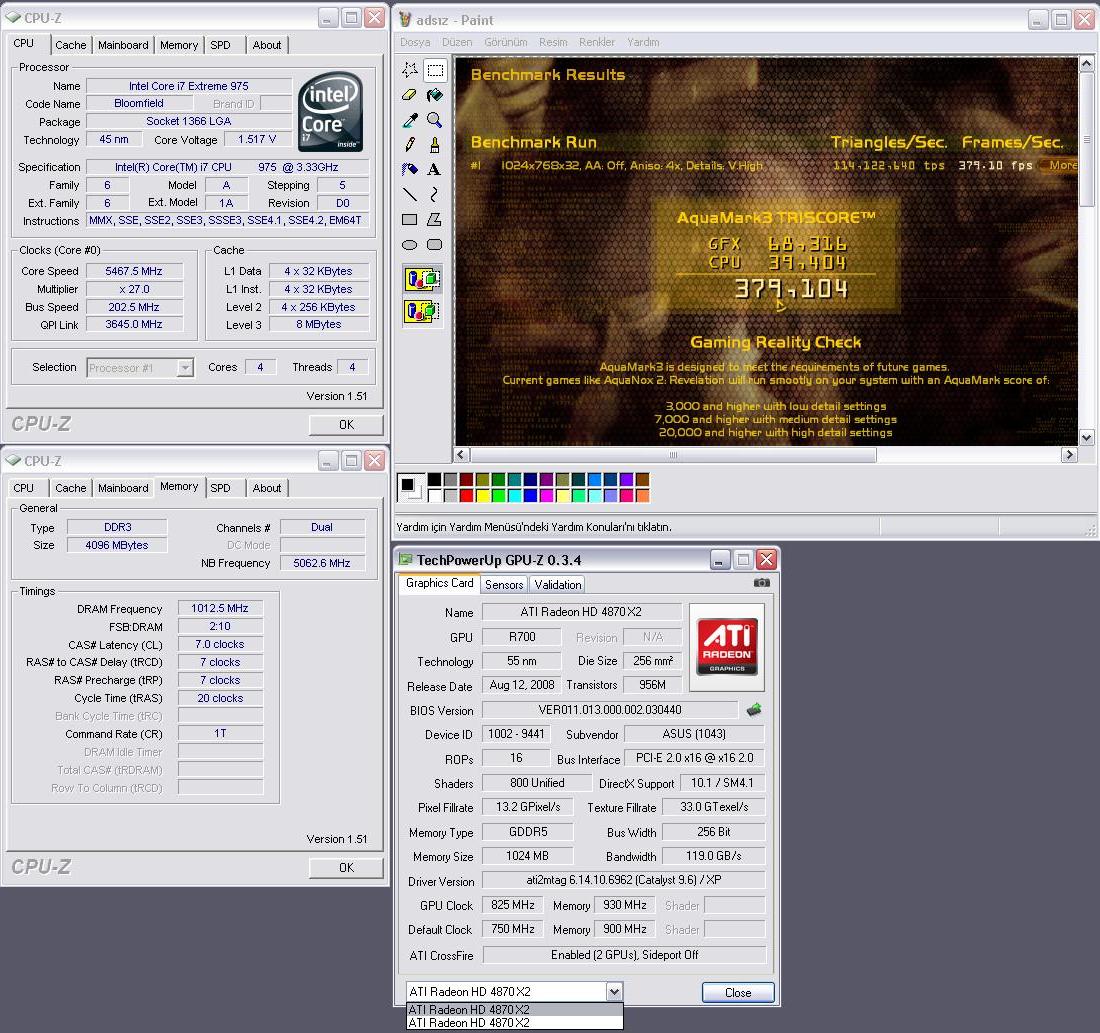Screen dimensions: 1100x1033
Task: Click the ATI Radeon logo in GPU-Z
Action: point(727,646)
